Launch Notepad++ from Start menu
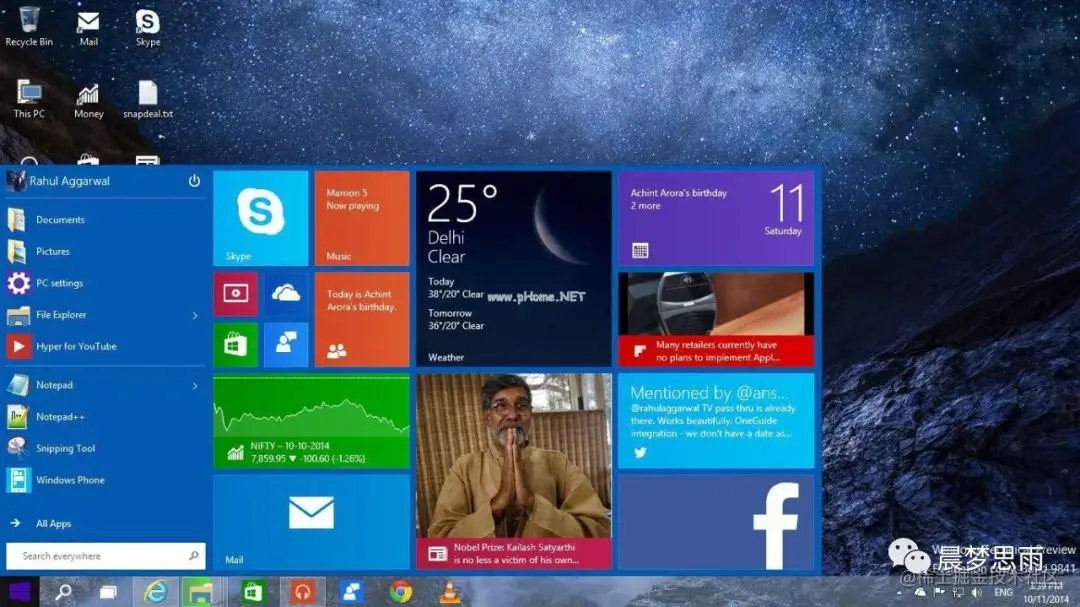Screen dimensions: 1080x607 [105, 417]
